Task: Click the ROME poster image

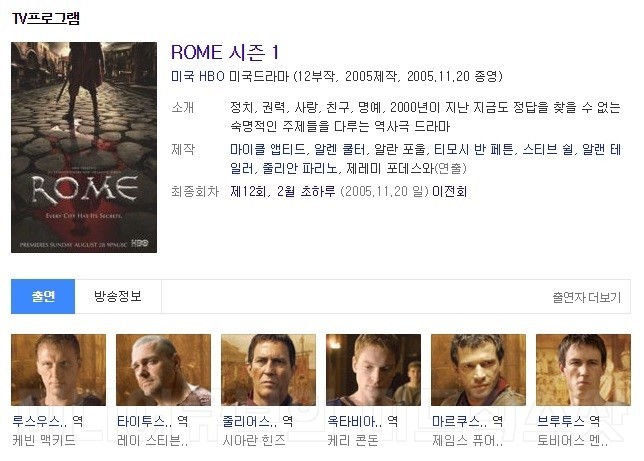Action: (84, 147)
